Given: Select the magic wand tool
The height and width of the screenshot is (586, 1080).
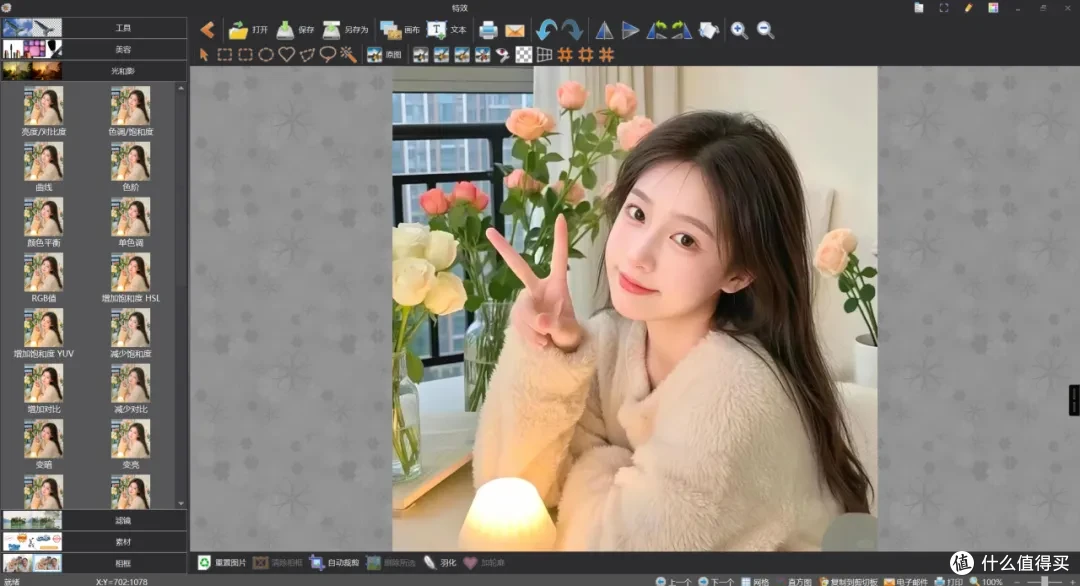Looking at the screenshot, I should [x=349, y=54].
